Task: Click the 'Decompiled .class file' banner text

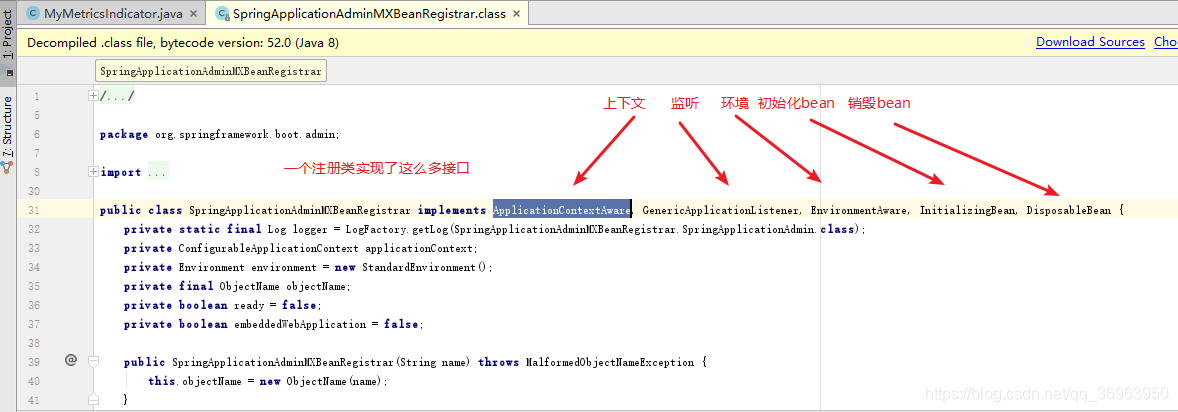Action: tap(183, 43)
